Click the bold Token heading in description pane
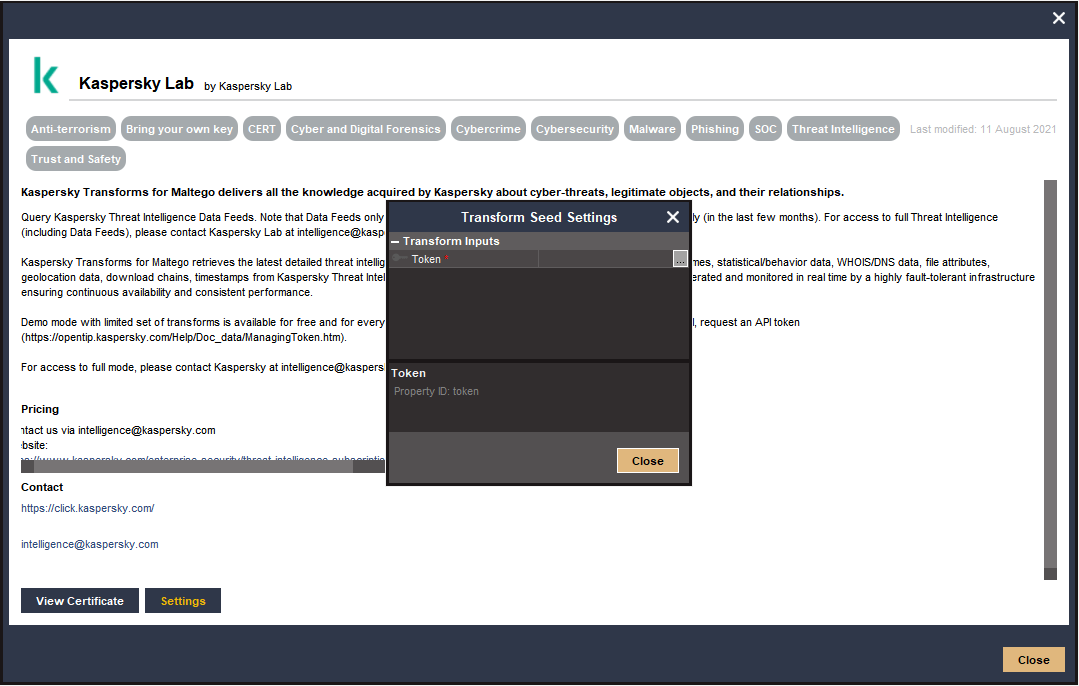Image resolution: width=1079 pixels, height=686 pixels. (408, 373)
